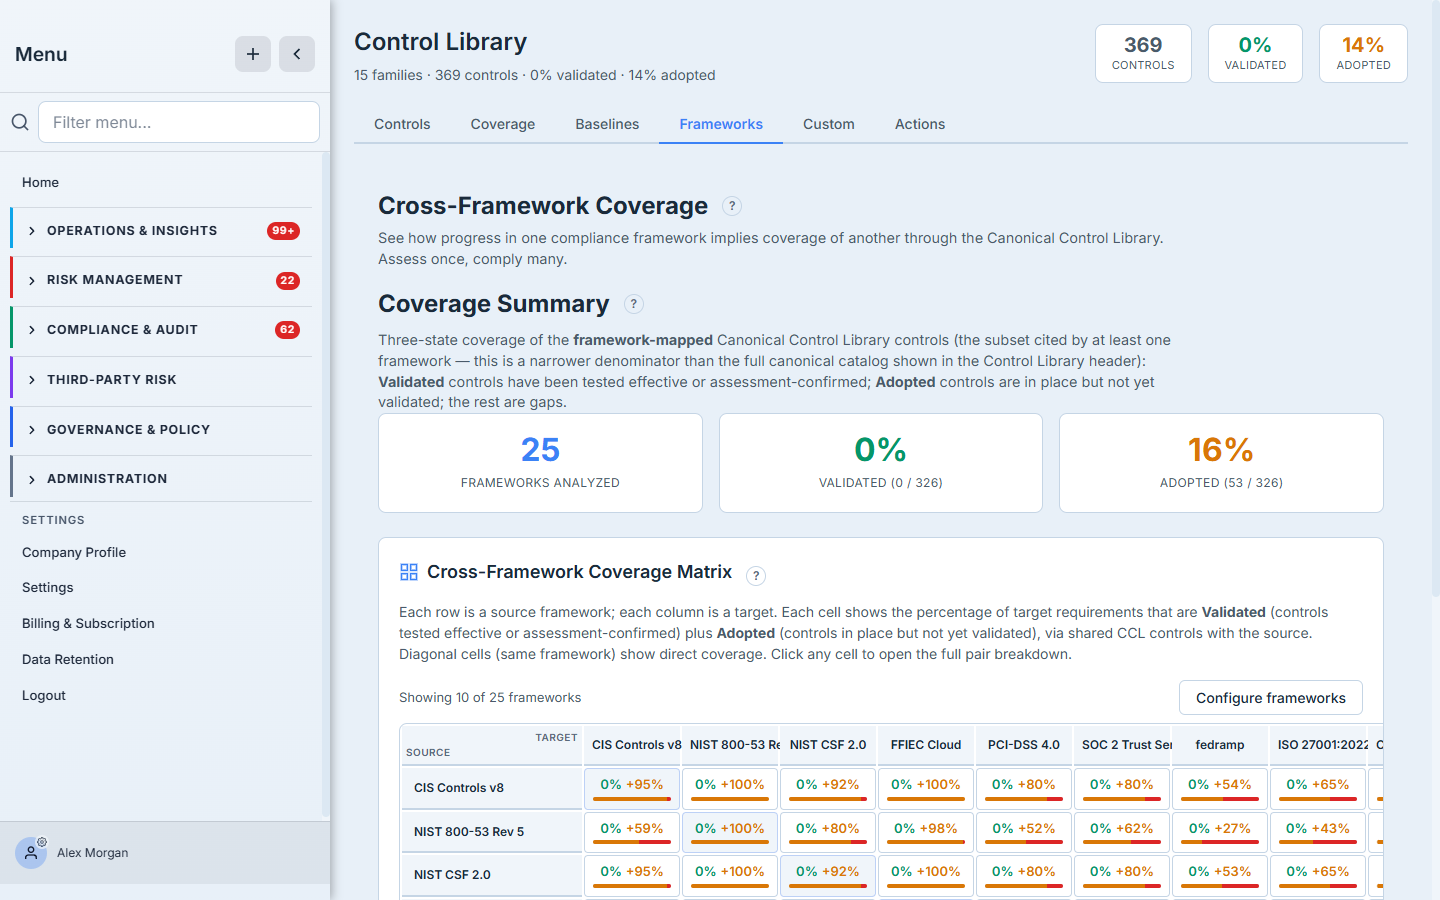
Task: Click Logout in sidebar
Action: click(x=44, y=695)
